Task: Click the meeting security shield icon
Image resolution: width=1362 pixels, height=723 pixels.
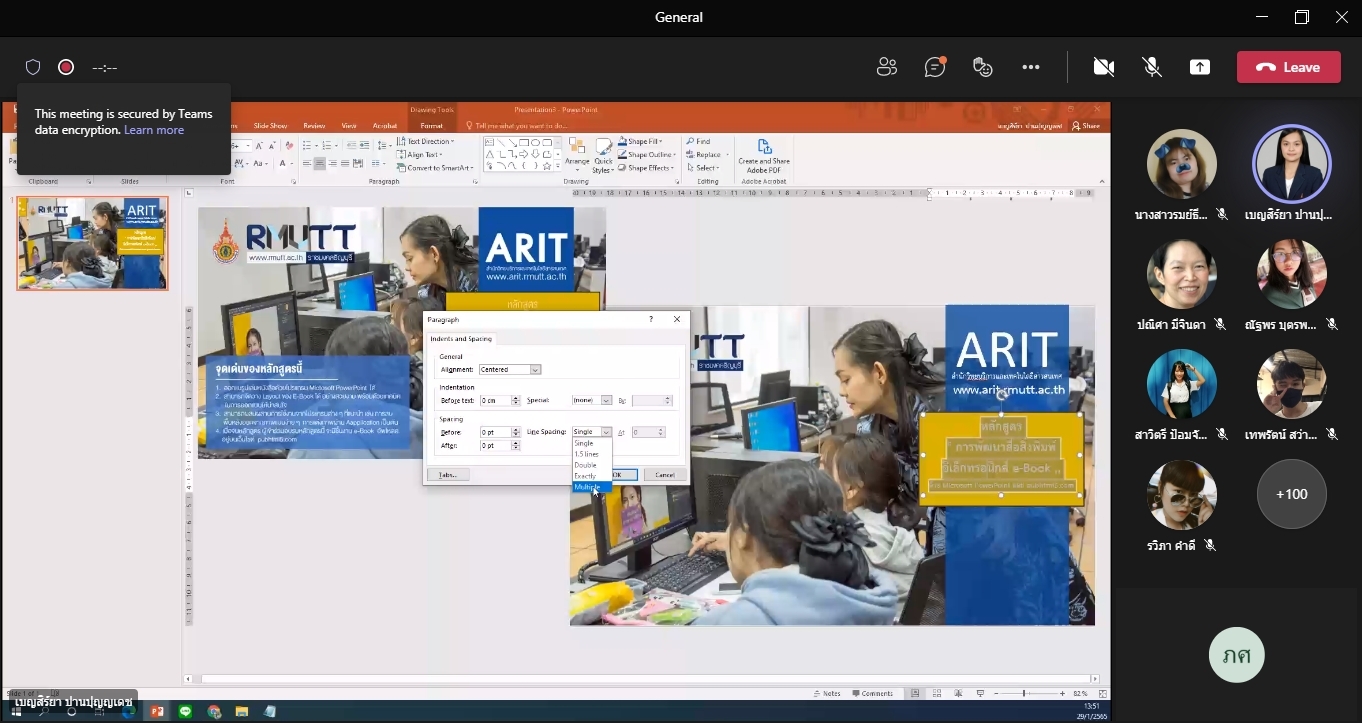Action: point(33,67)
